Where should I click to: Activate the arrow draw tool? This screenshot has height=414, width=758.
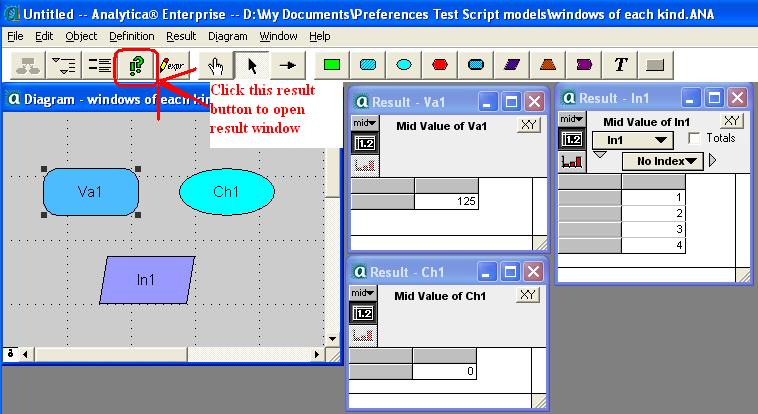click(288, 65)
